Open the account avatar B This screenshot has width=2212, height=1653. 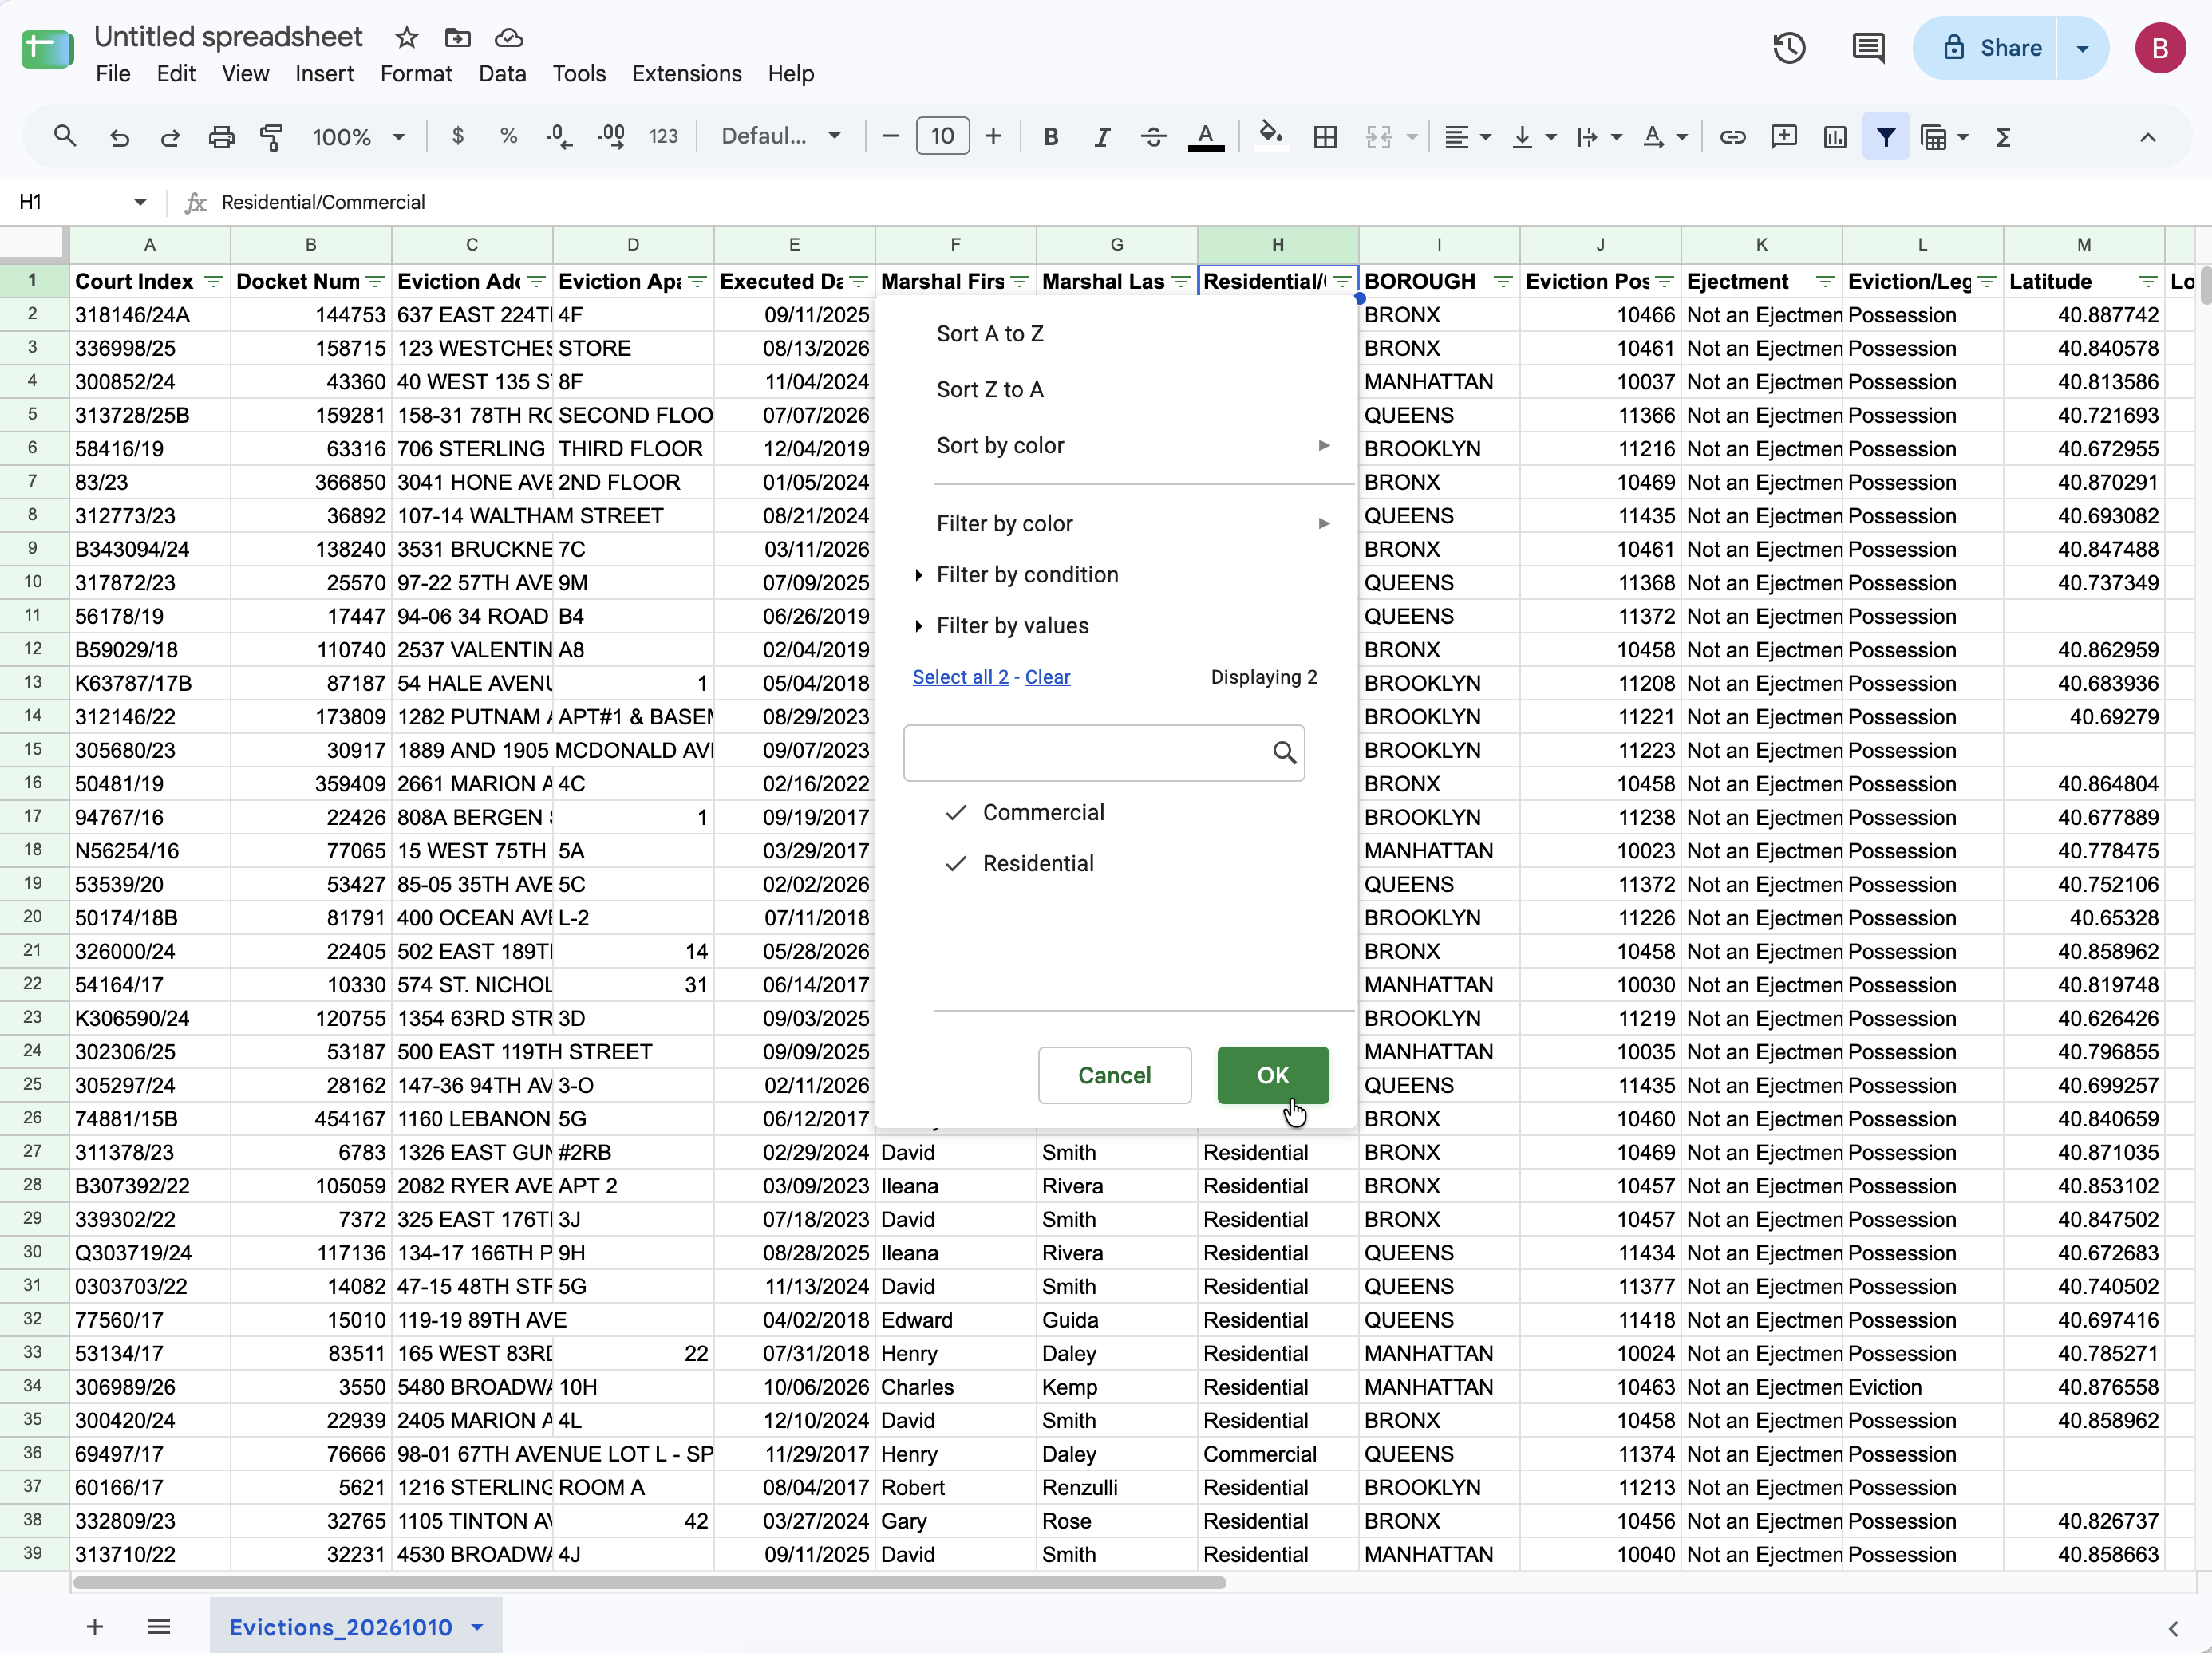[x=2159, y=48]
